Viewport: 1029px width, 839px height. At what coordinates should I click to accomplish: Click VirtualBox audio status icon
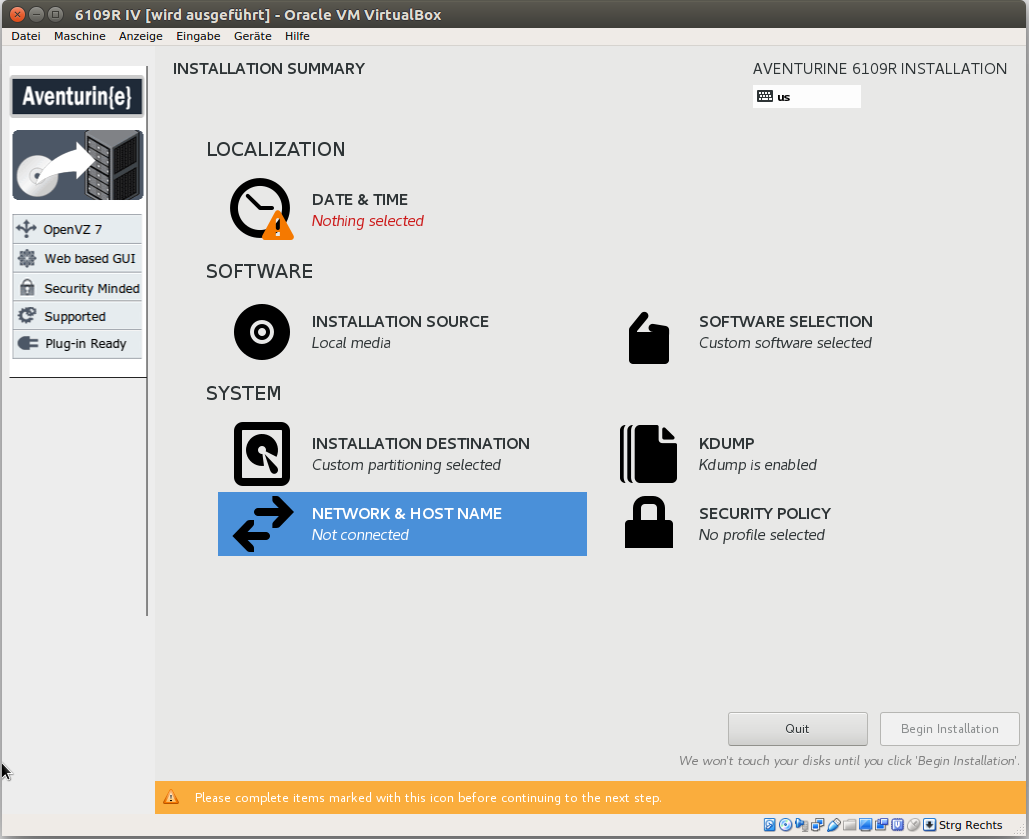click(x=801, y=825)
